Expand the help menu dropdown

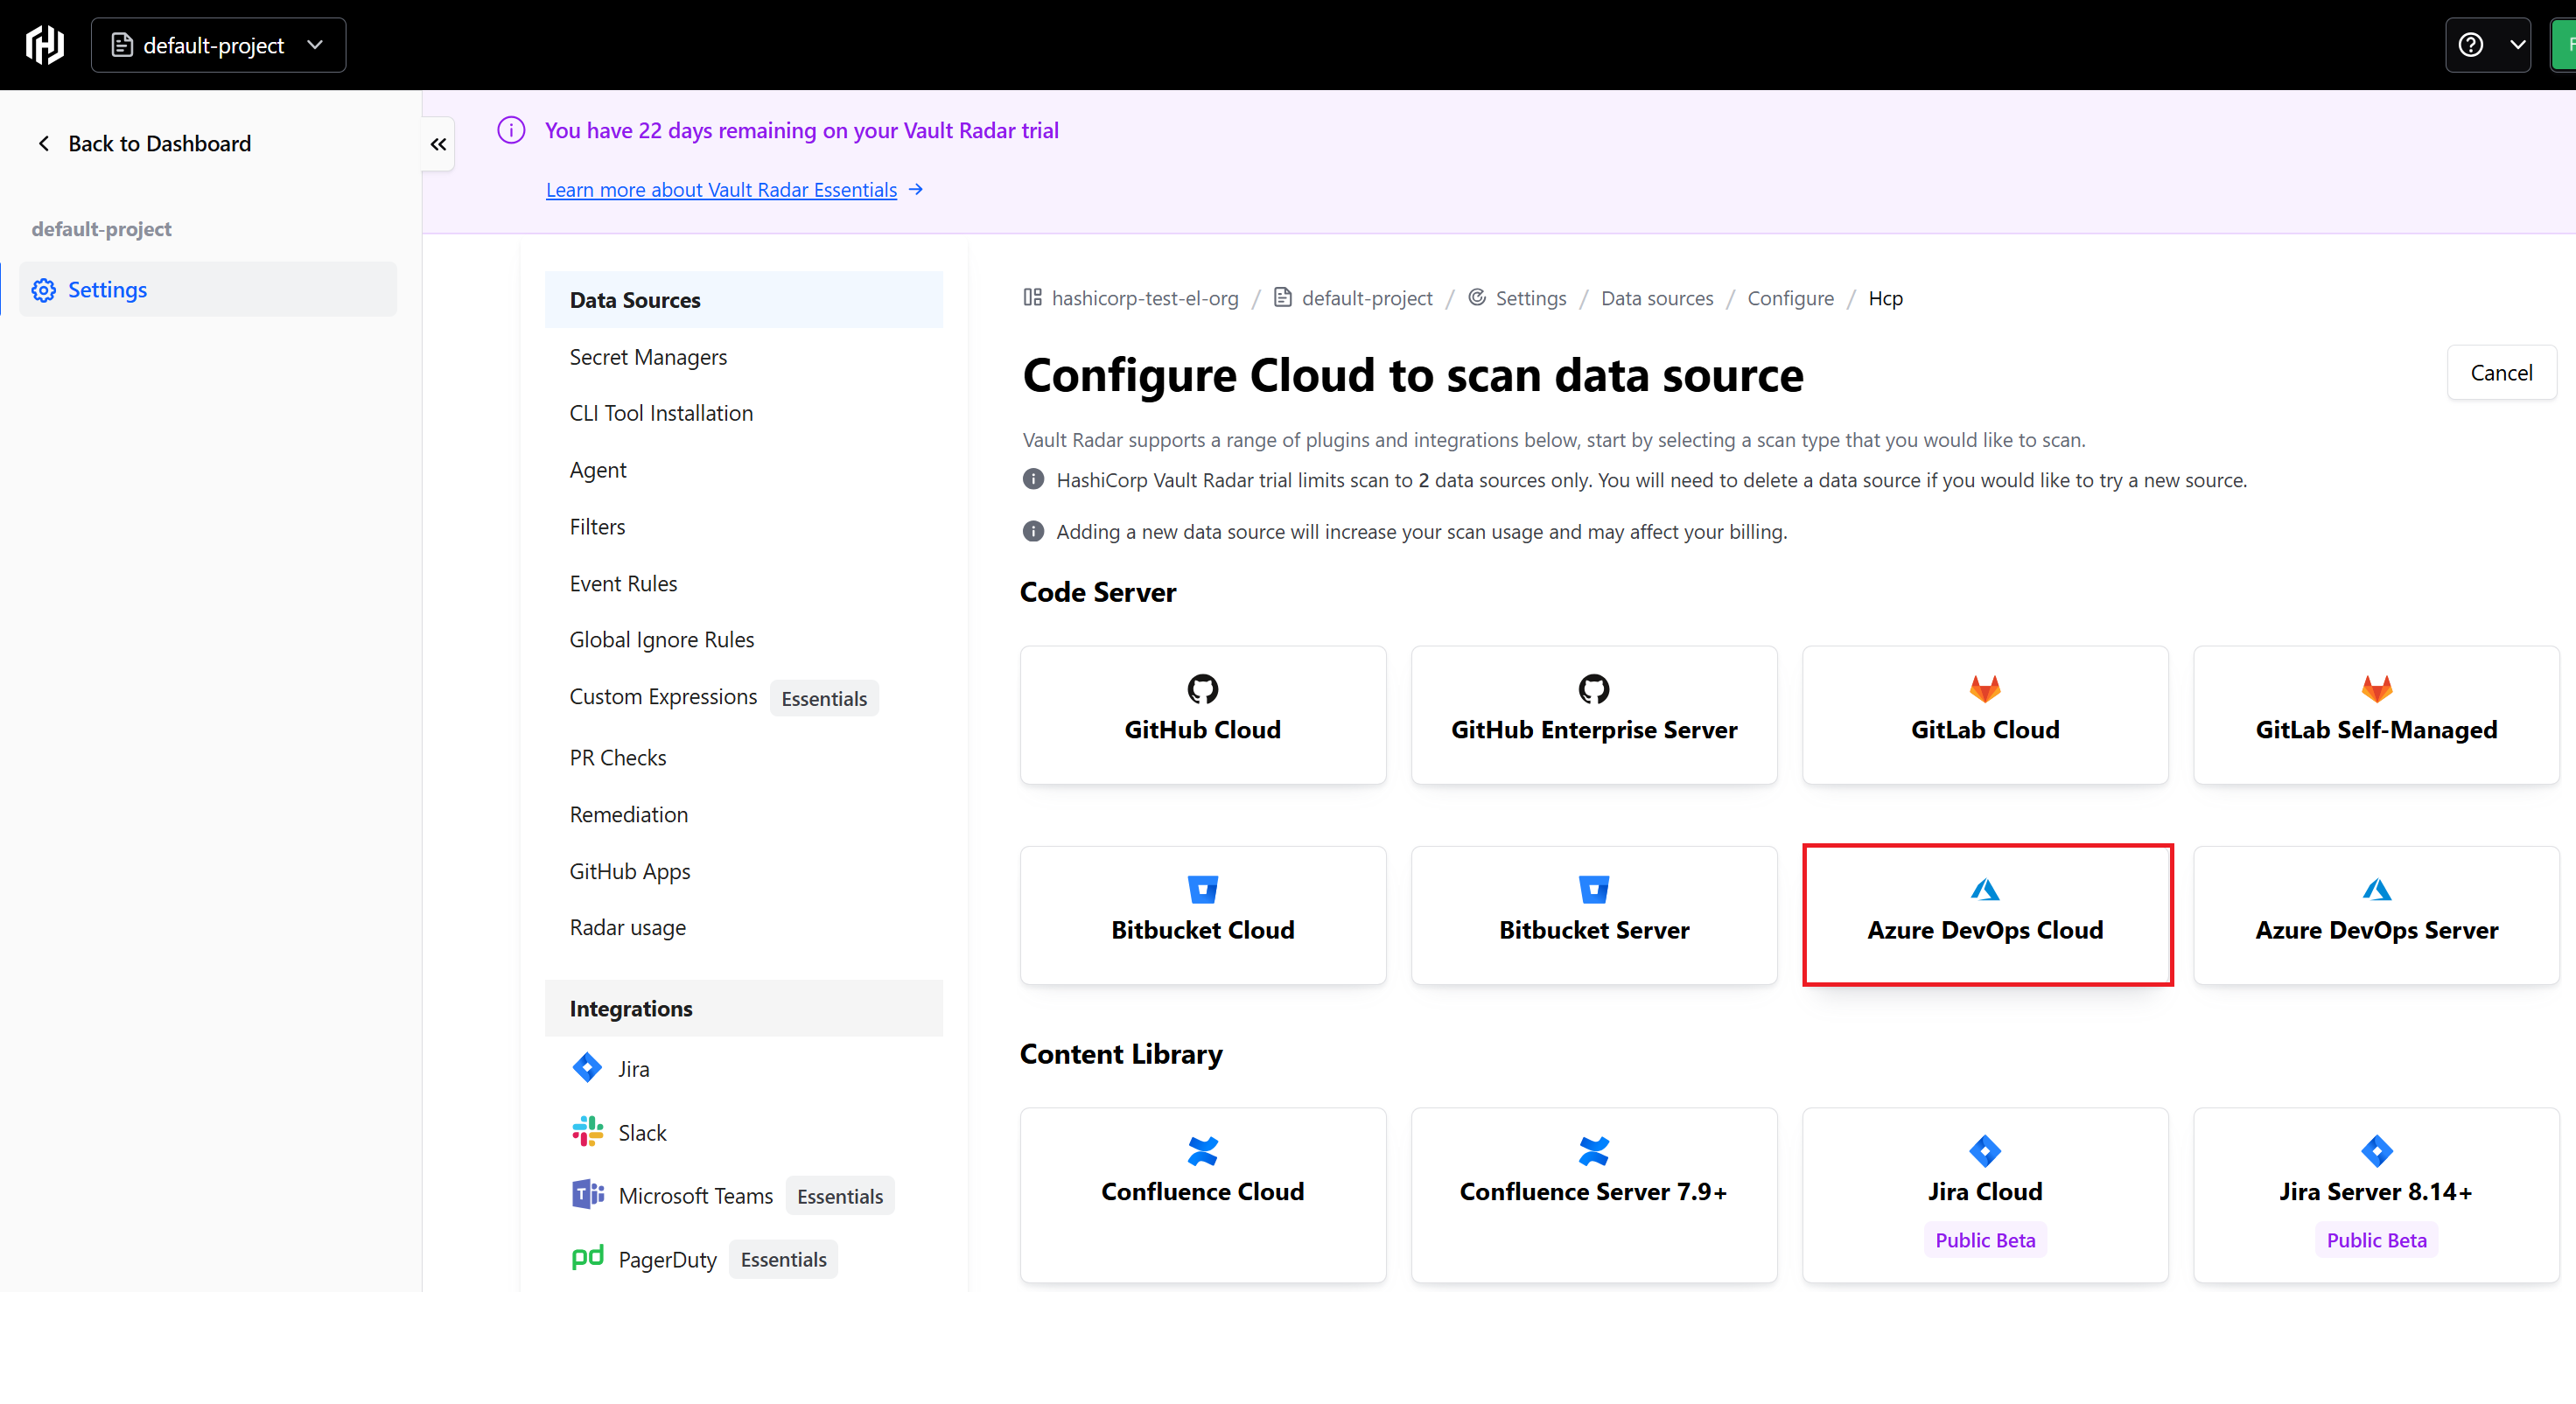tap(2487, 45)
